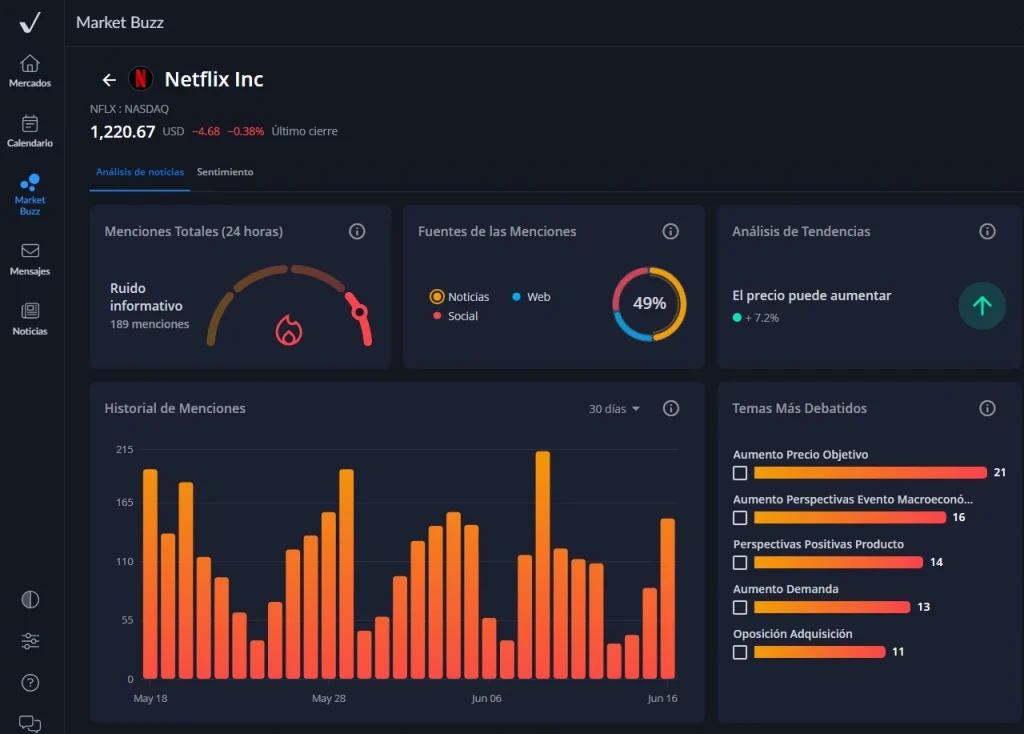Click the -0.38% change value
The width and height of the screenshot is (1024, 734).
(246, 131)
